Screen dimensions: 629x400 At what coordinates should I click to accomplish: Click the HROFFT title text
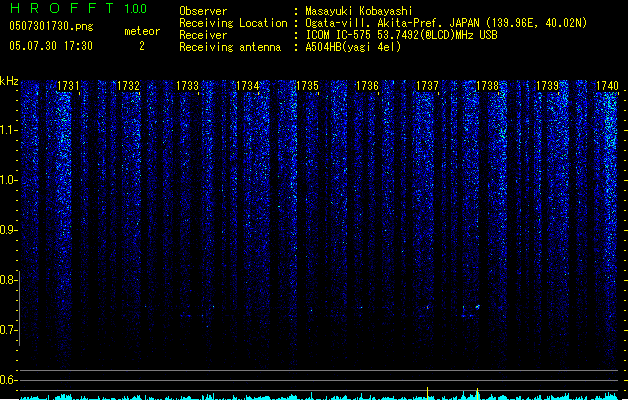(x=62, y=8)
